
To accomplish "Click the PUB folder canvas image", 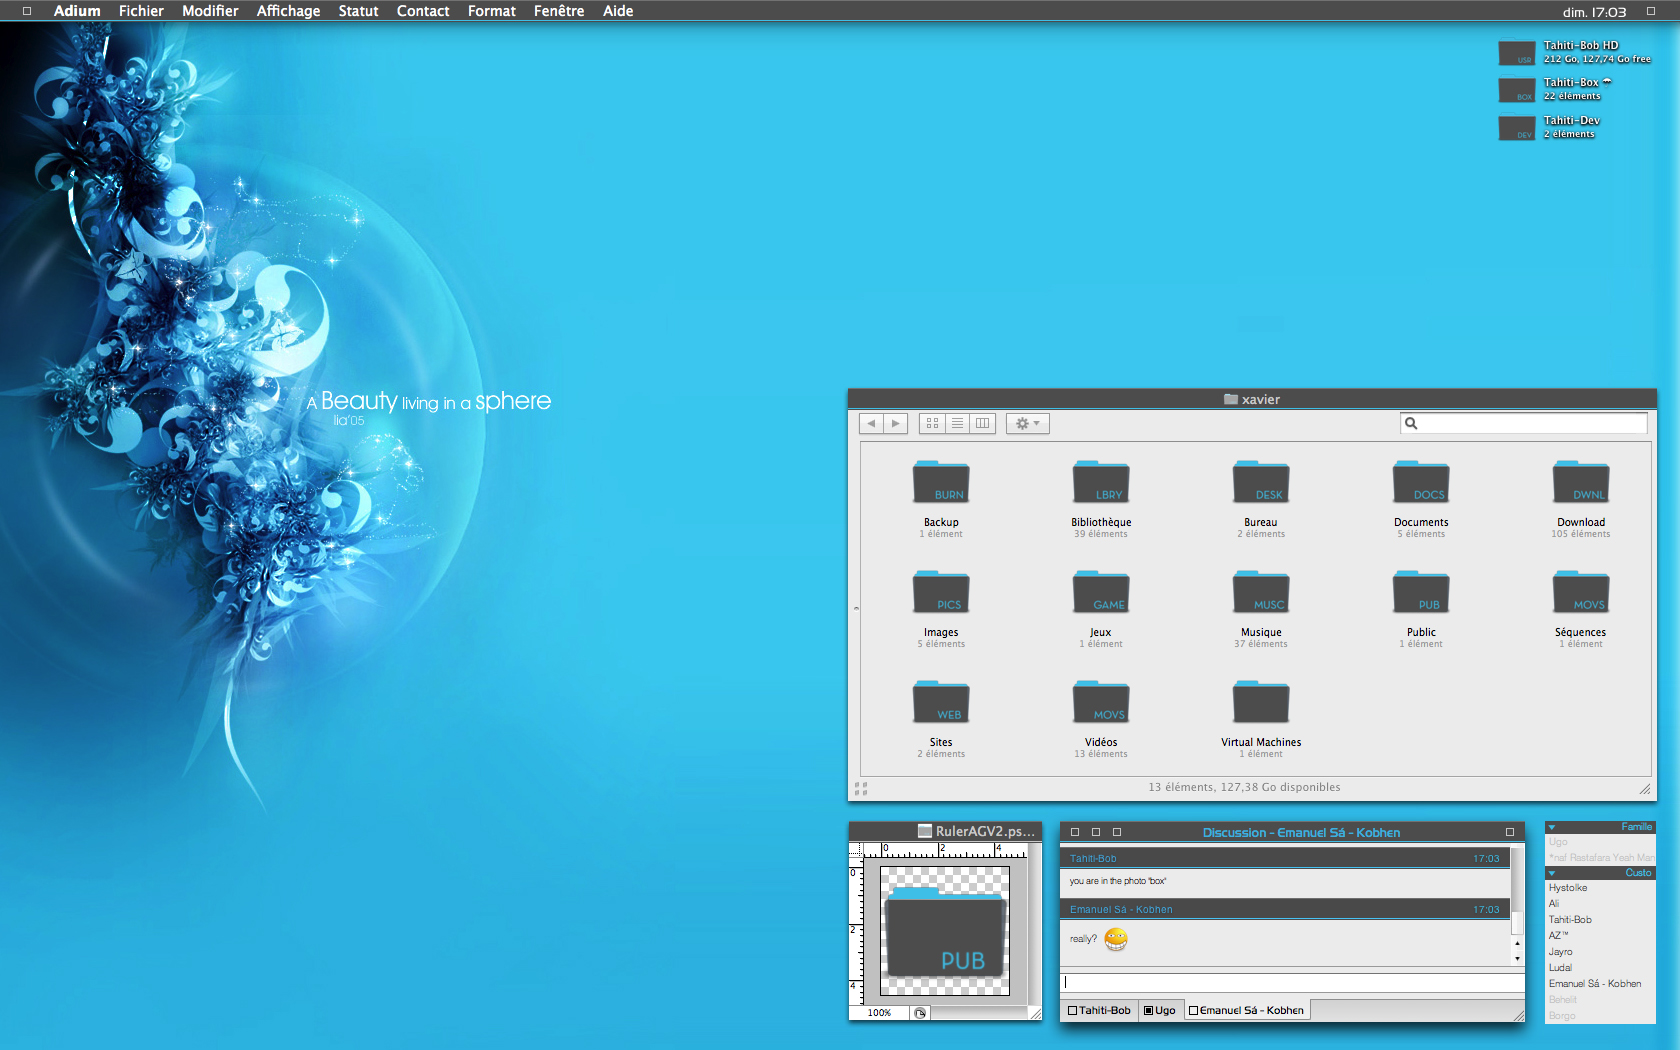I will [x=945, y=931].
